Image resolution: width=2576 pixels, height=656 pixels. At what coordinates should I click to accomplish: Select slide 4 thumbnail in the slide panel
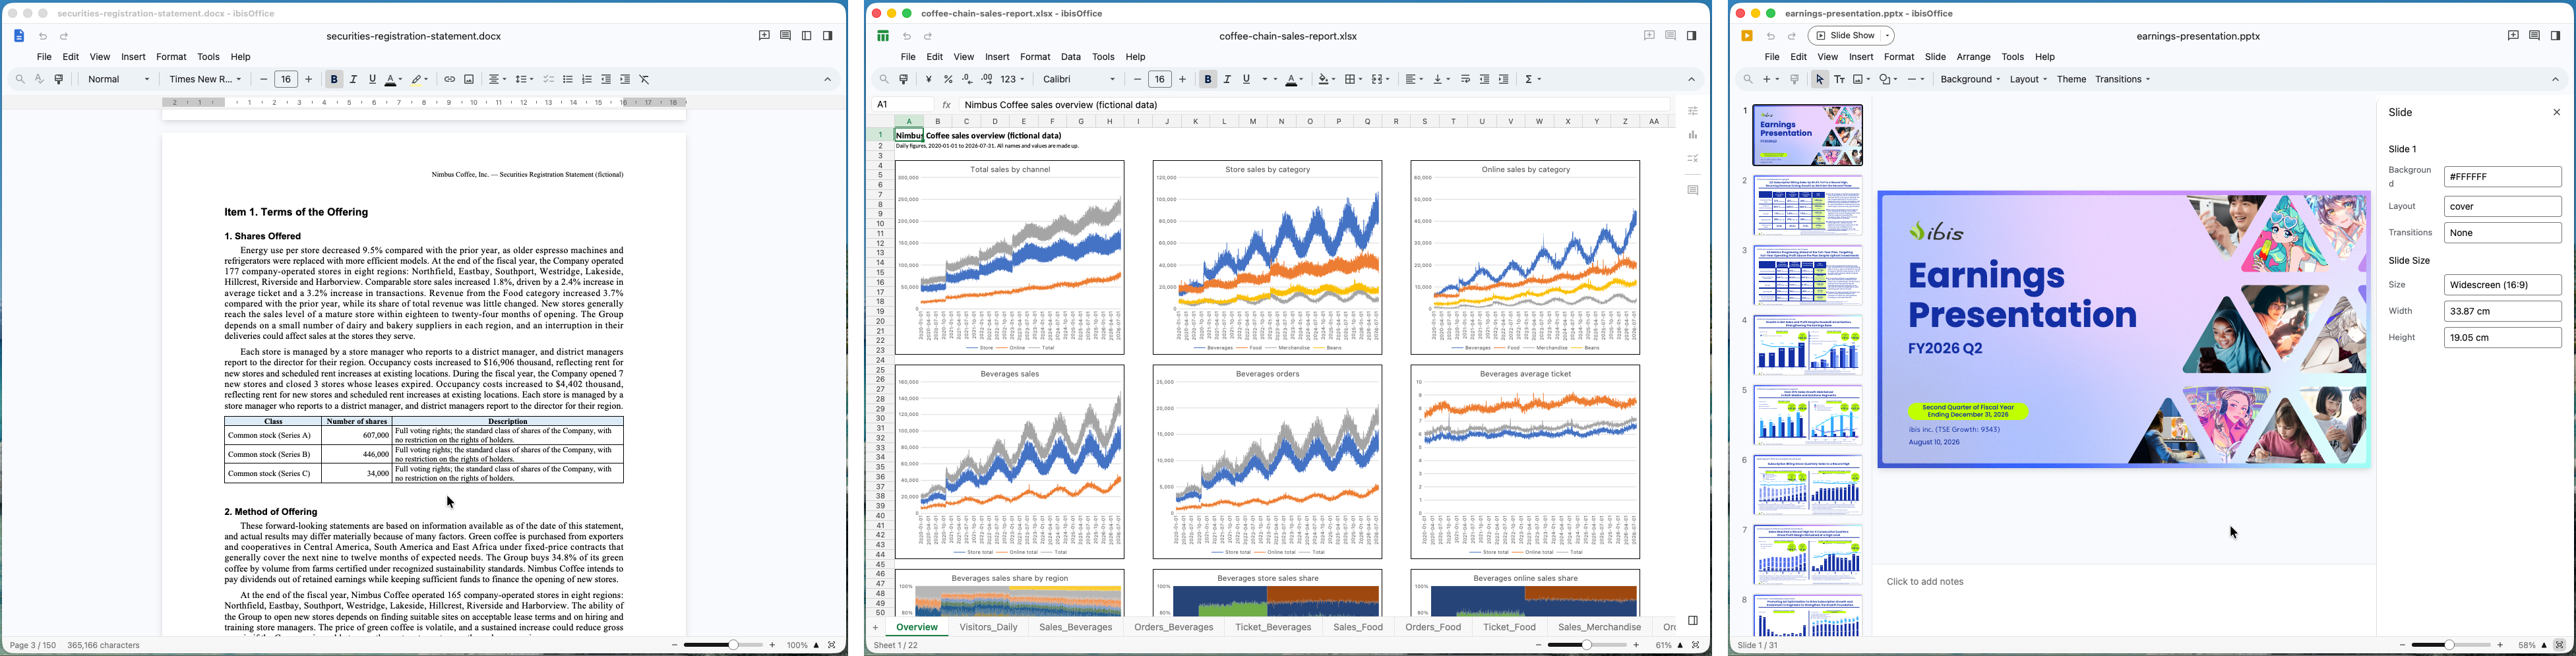pos(1807,345)
